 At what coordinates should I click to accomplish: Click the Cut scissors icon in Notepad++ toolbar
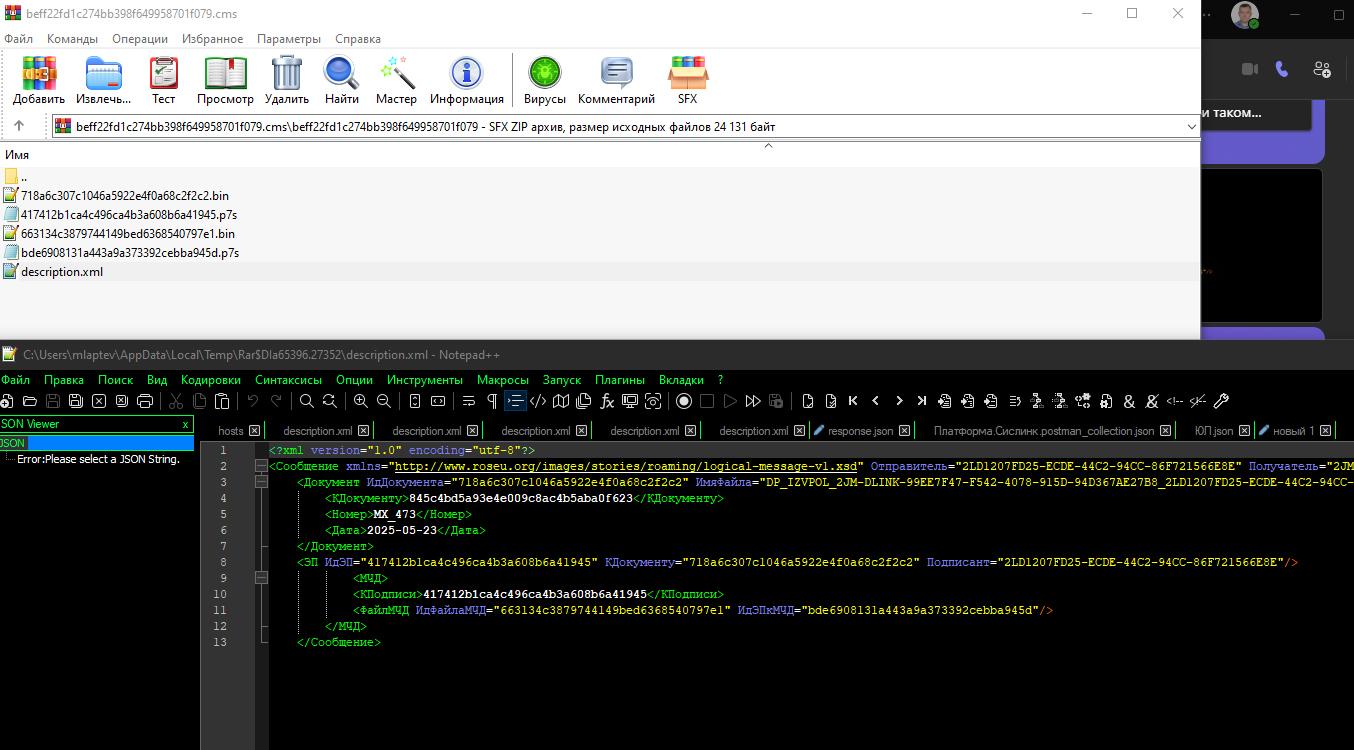(x=176, y=401)
